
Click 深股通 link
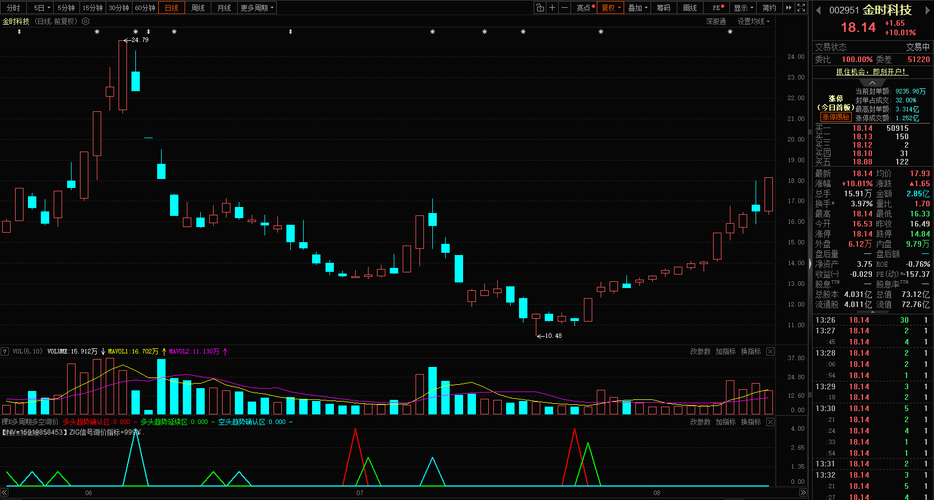(717, 21)
